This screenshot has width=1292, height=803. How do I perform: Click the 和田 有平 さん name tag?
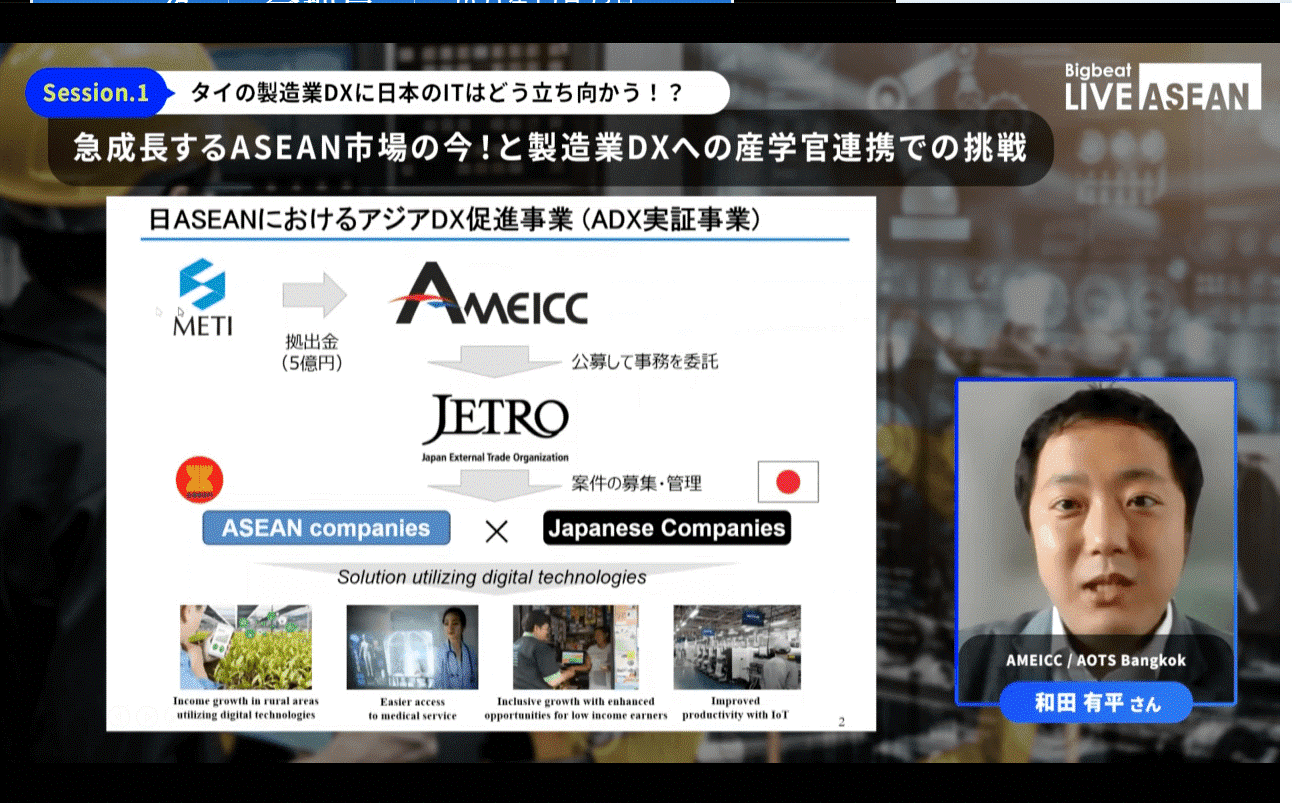(1097, 703)
